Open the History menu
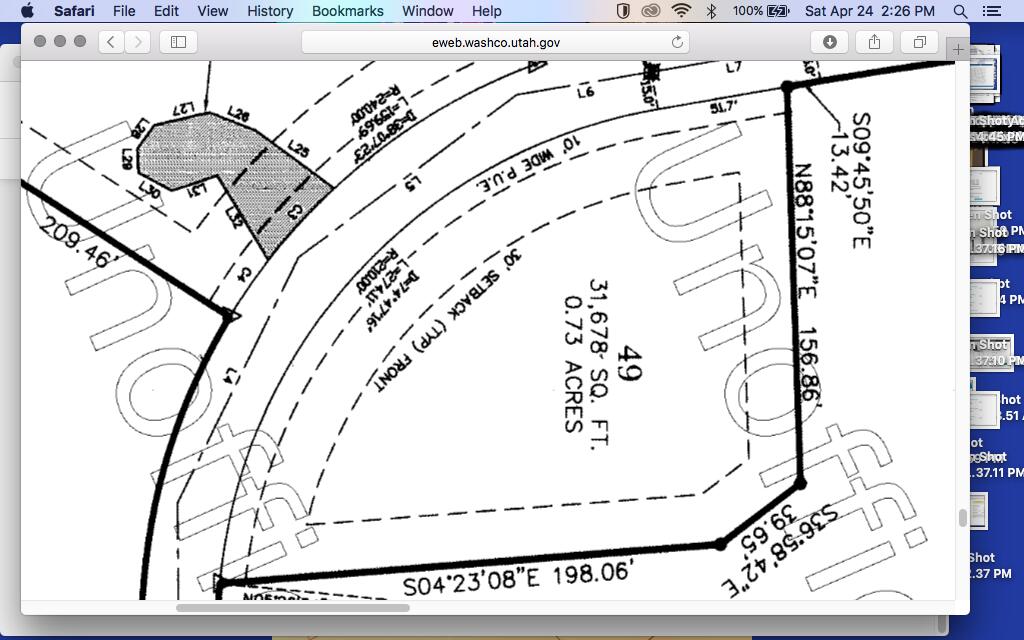Screen dimensions: 1024x640 270,10
